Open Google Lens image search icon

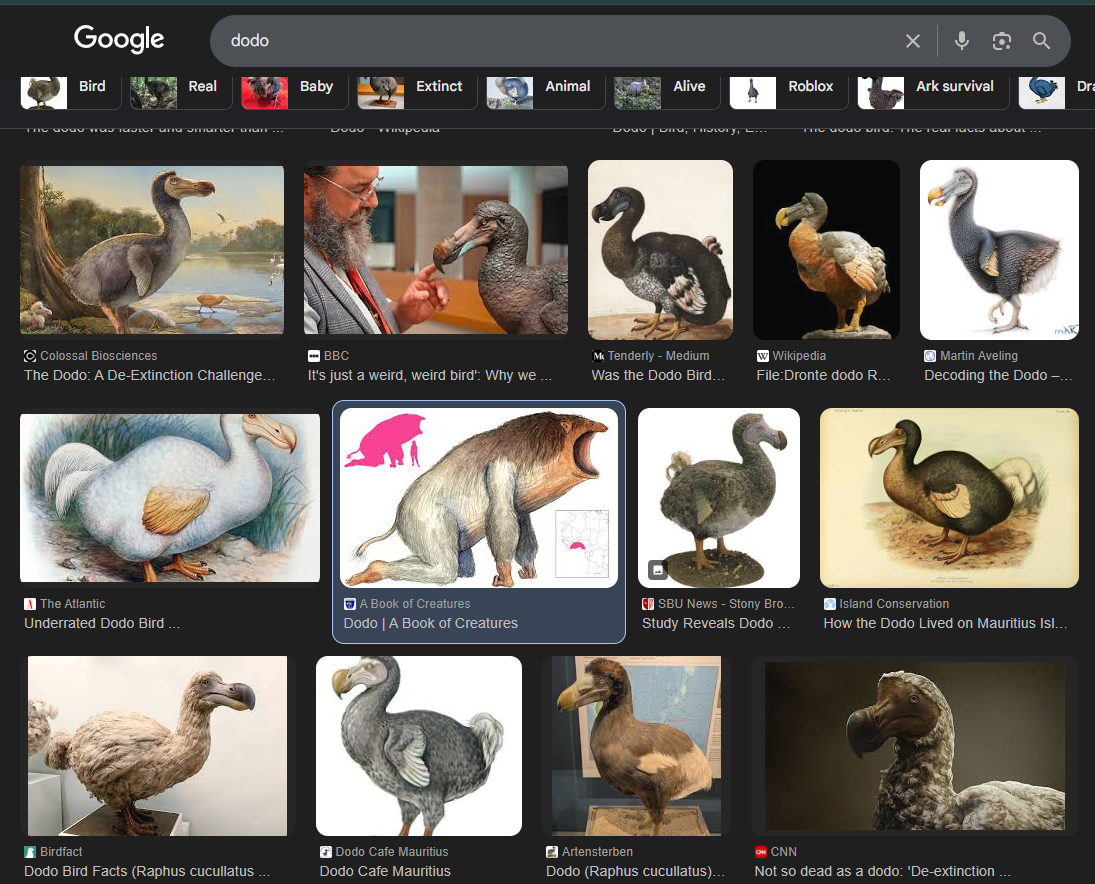click(x=1001, y=41)
